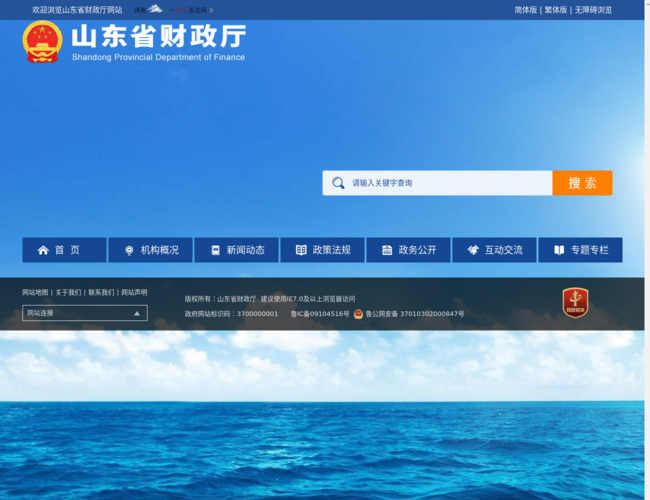The height and width of the screenshot is (500, 650).
Task: Open the 互动交流 menu item
Action: click(495, 250)
